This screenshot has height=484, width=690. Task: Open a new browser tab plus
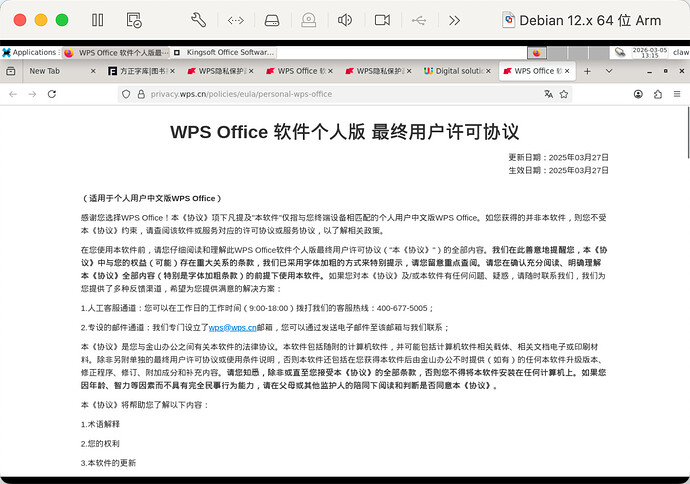[x=587, y=71]
